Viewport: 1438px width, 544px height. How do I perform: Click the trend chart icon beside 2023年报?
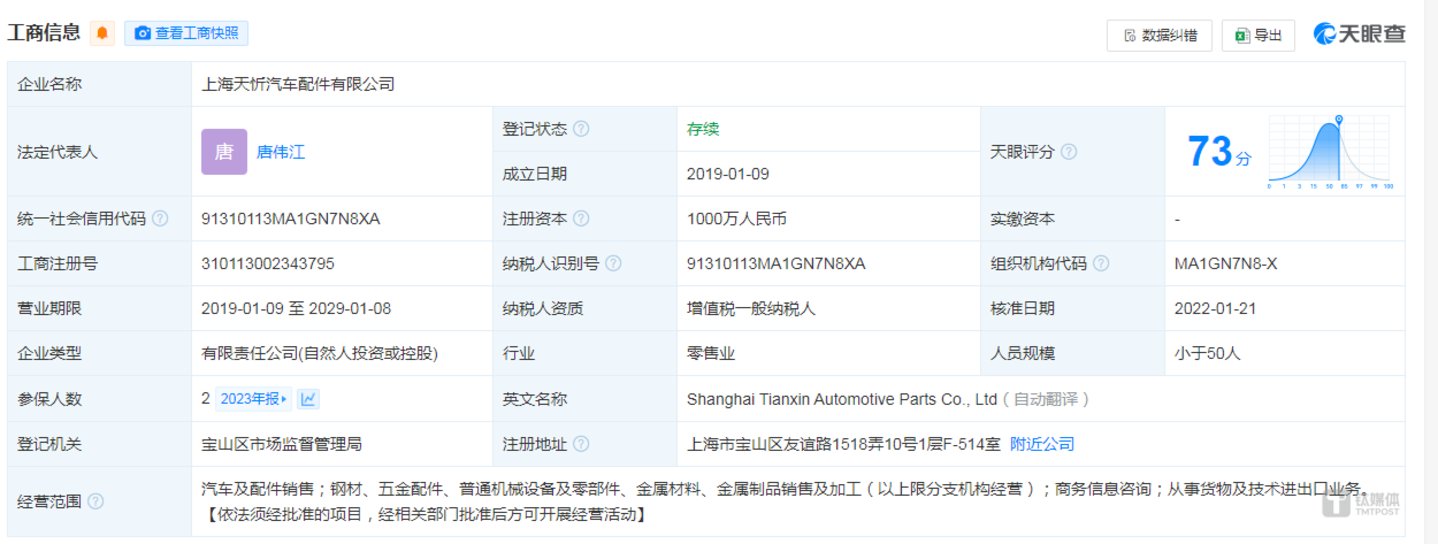coord(309,399)
